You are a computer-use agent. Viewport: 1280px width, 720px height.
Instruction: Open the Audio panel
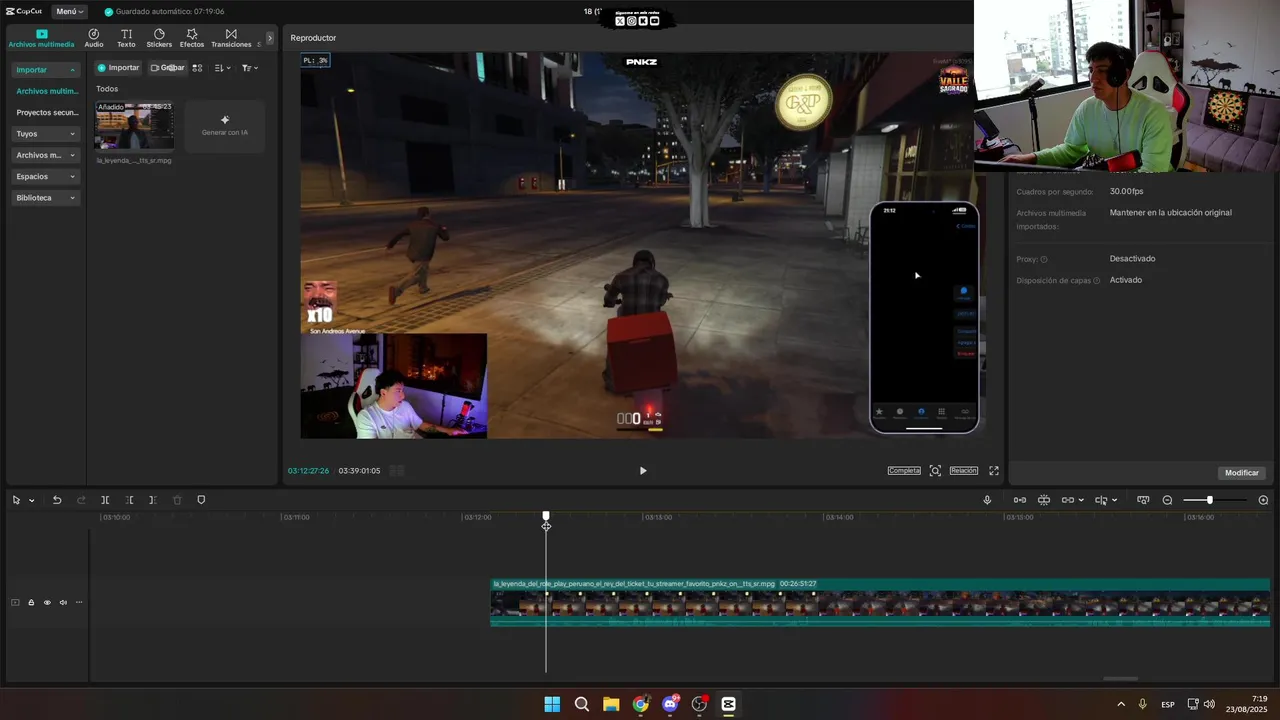click(94, 38)
